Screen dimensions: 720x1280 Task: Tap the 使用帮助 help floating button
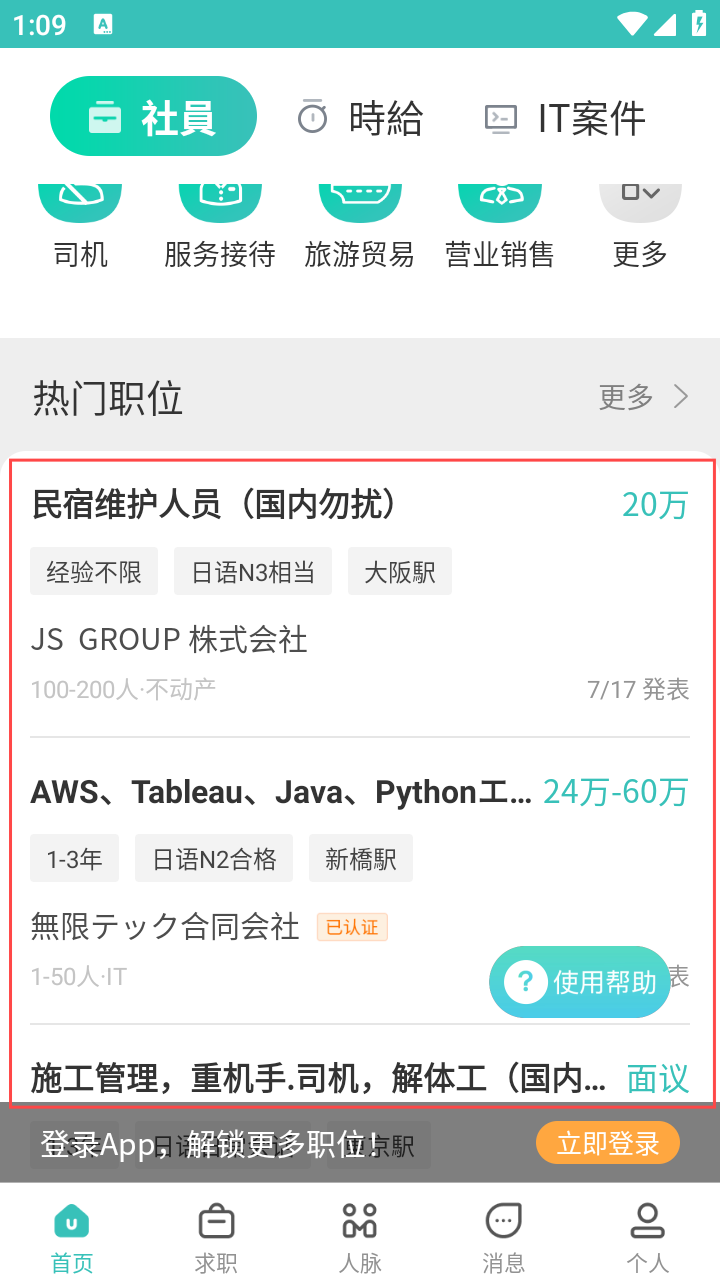pyautogui.click(x=580, y=982)
